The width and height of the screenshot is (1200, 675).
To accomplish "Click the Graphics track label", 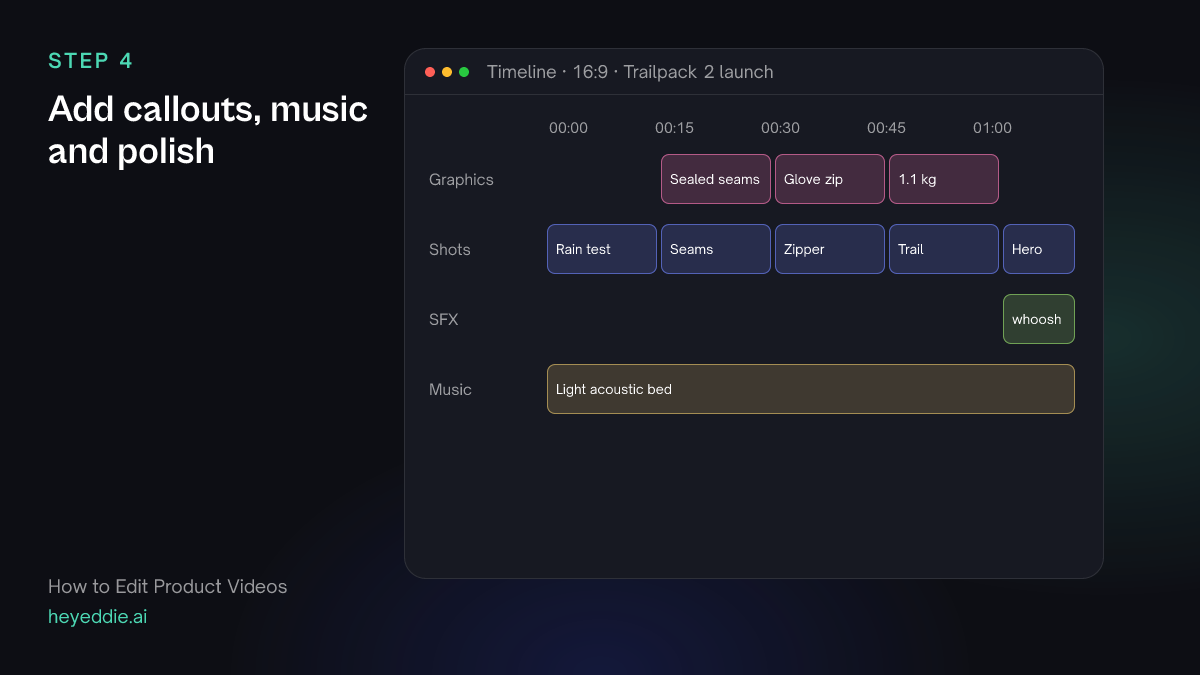I will [461, 180].
